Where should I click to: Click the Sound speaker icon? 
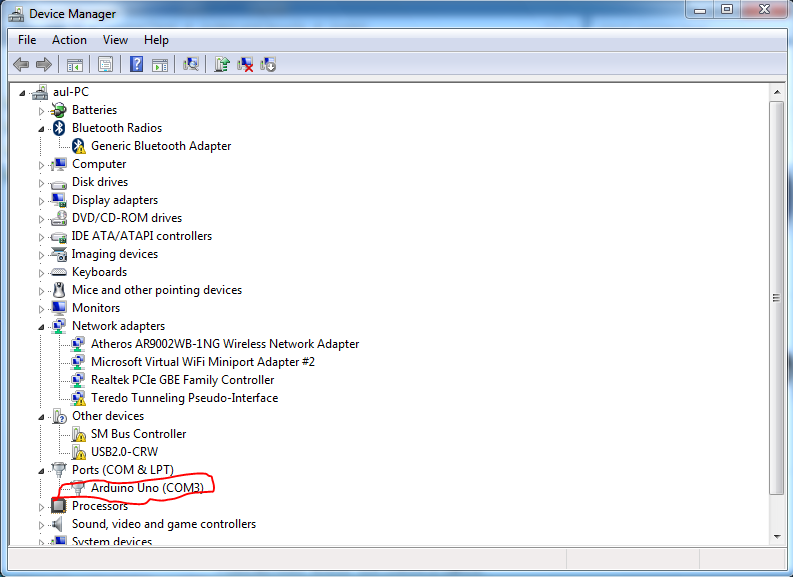(x=58, y=524)
